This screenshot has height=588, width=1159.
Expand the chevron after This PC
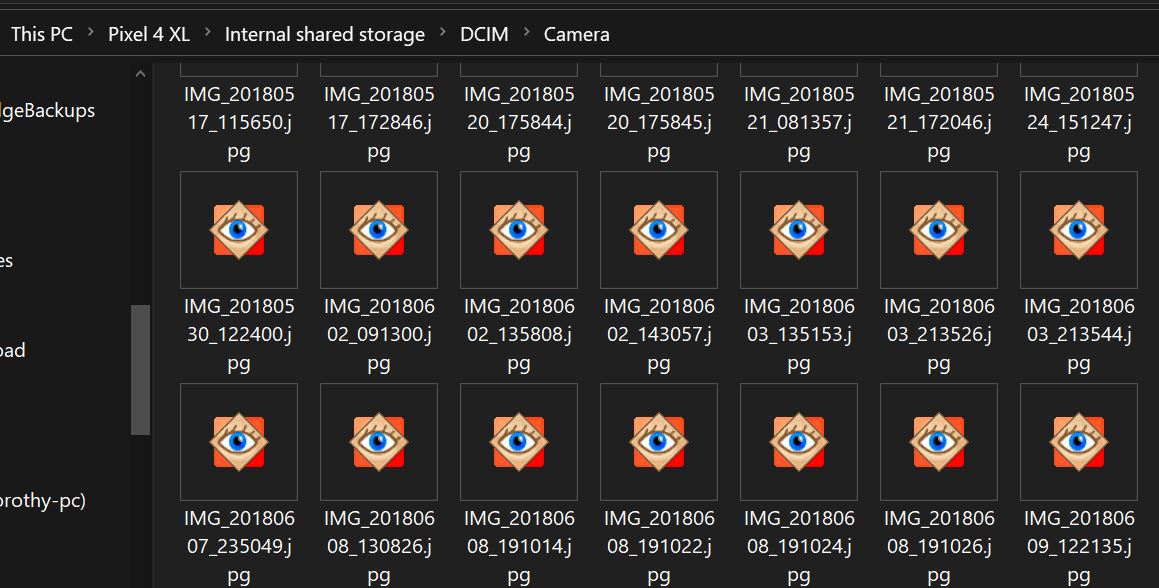pos(90,33)
